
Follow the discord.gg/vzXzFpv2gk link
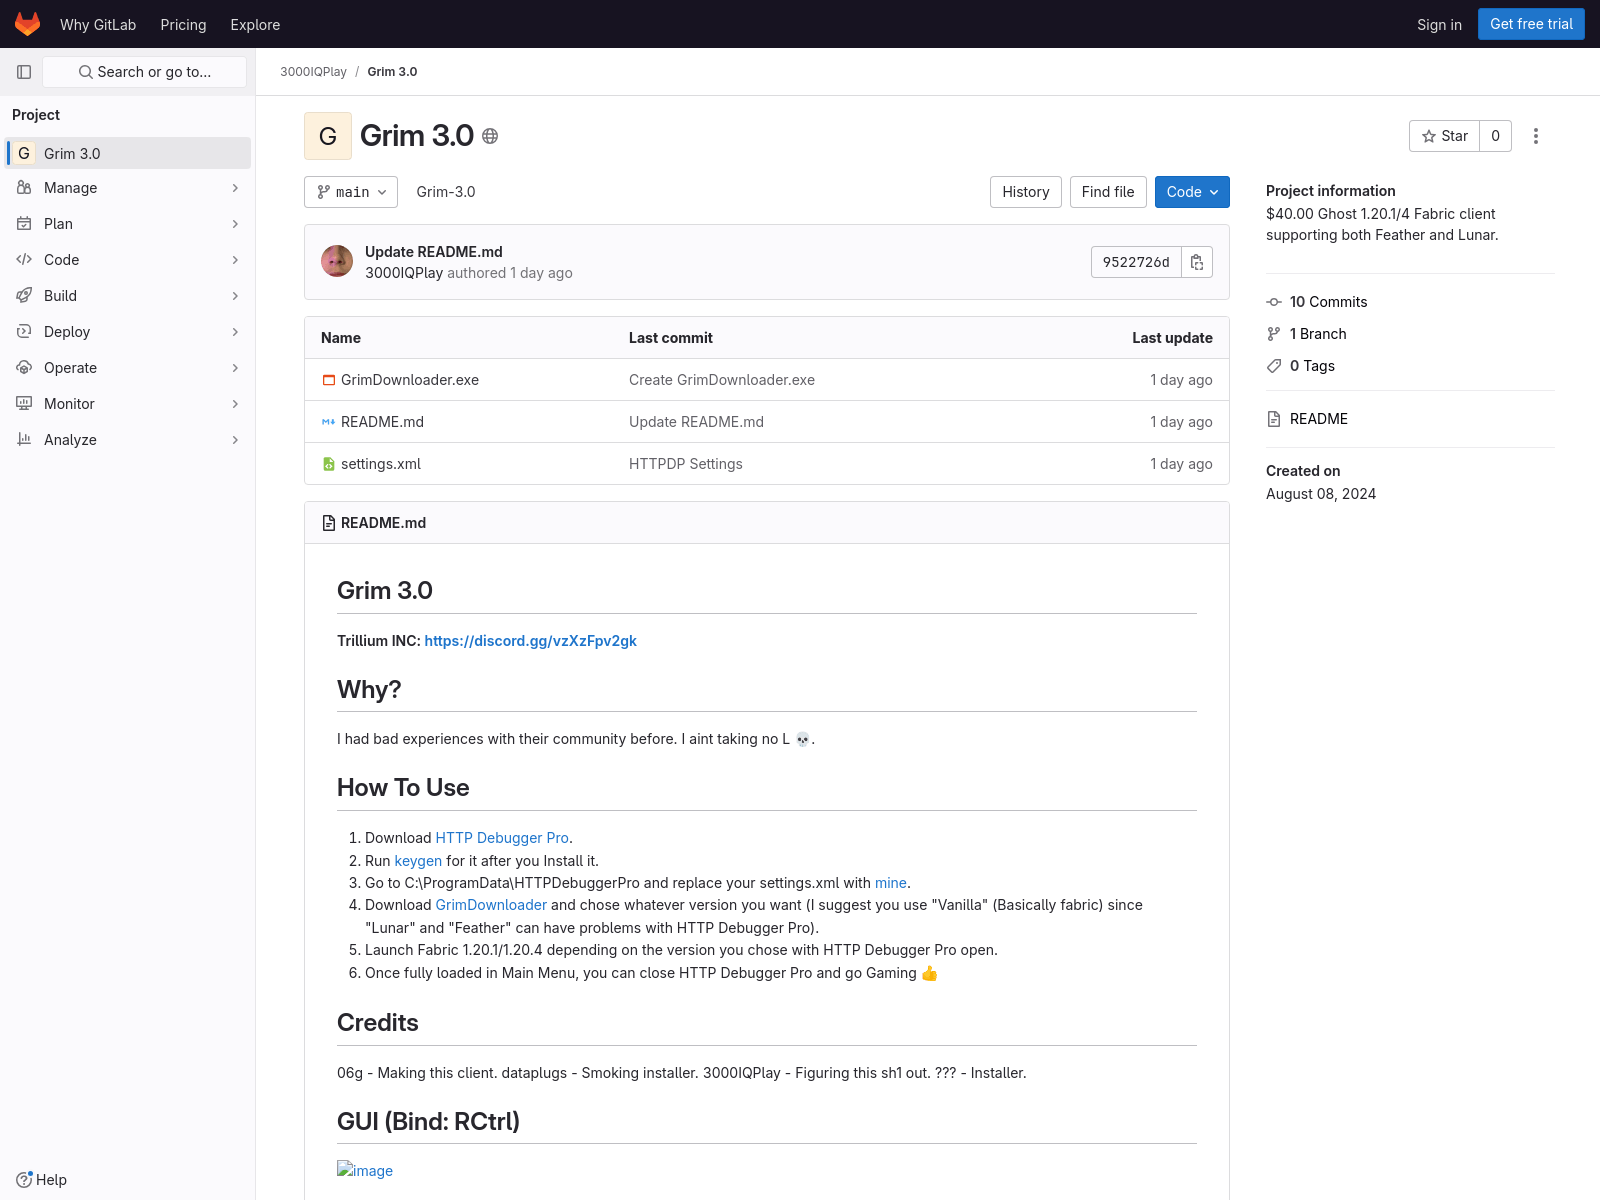click(530, 641)
